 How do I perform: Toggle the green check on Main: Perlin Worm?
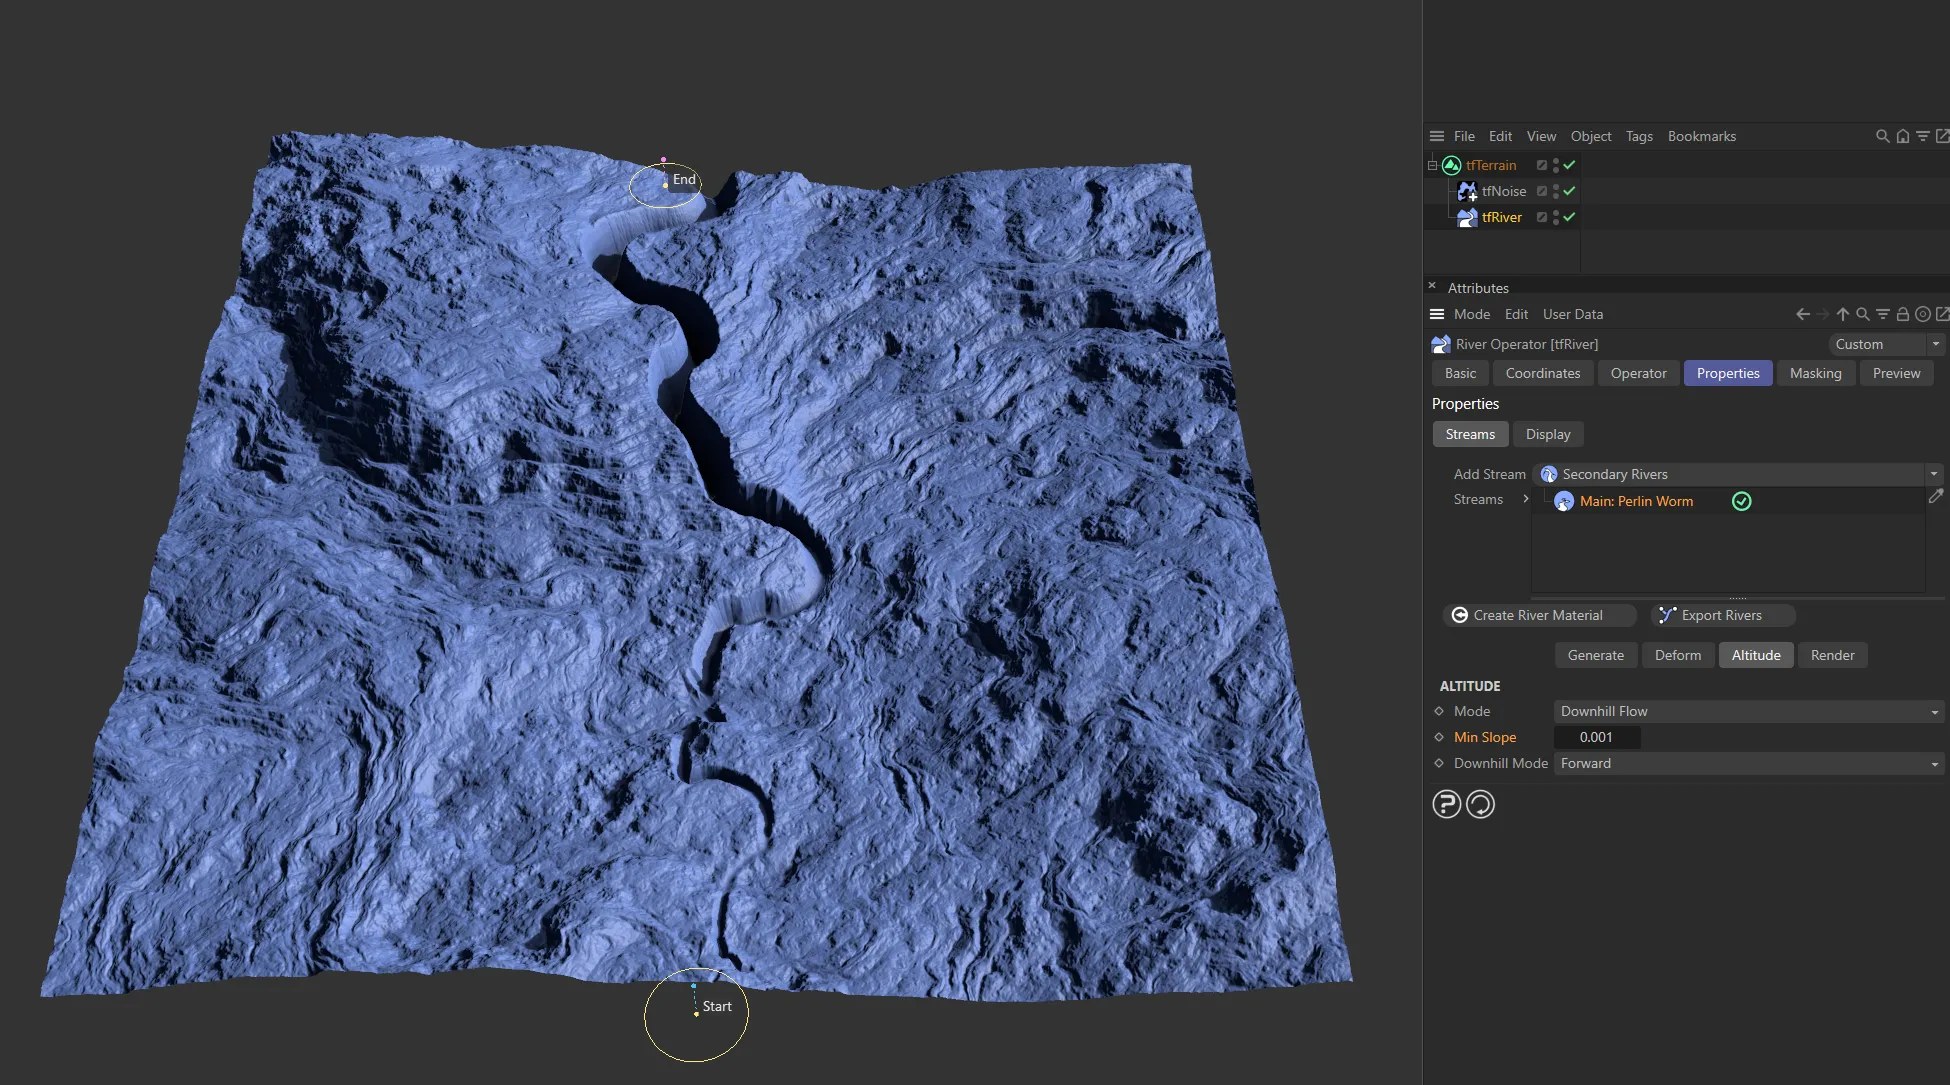[1741, 501]
